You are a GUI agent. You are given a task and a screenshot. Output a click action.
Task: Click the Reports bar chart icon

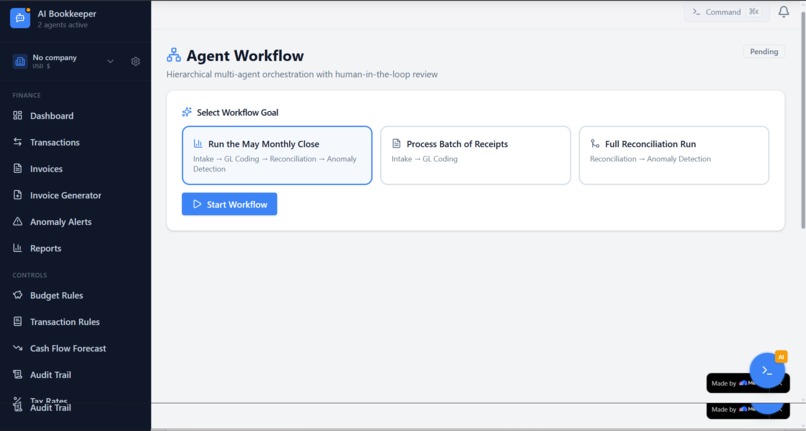[x=17, y=247]
